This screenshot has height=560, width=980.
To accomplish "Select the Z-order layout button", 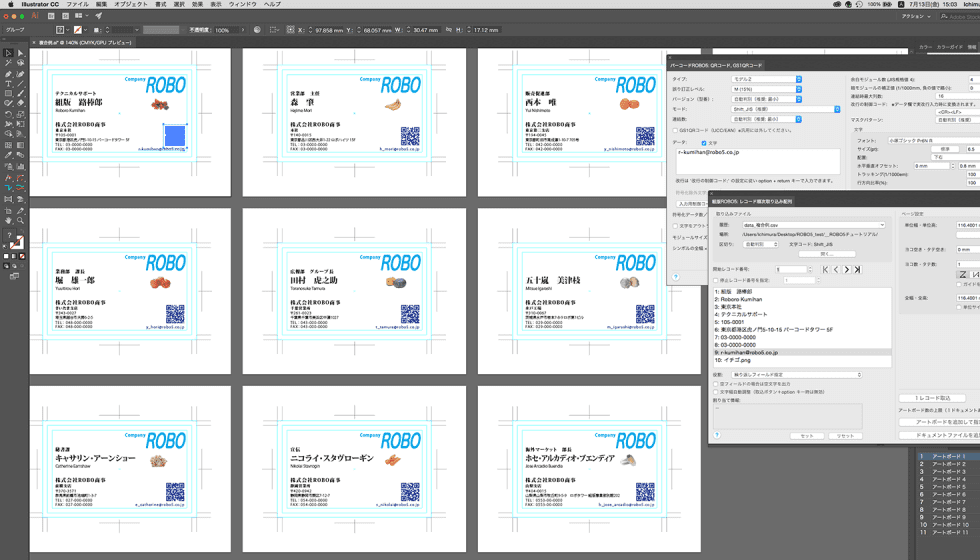I will click(x=962, y=274).
